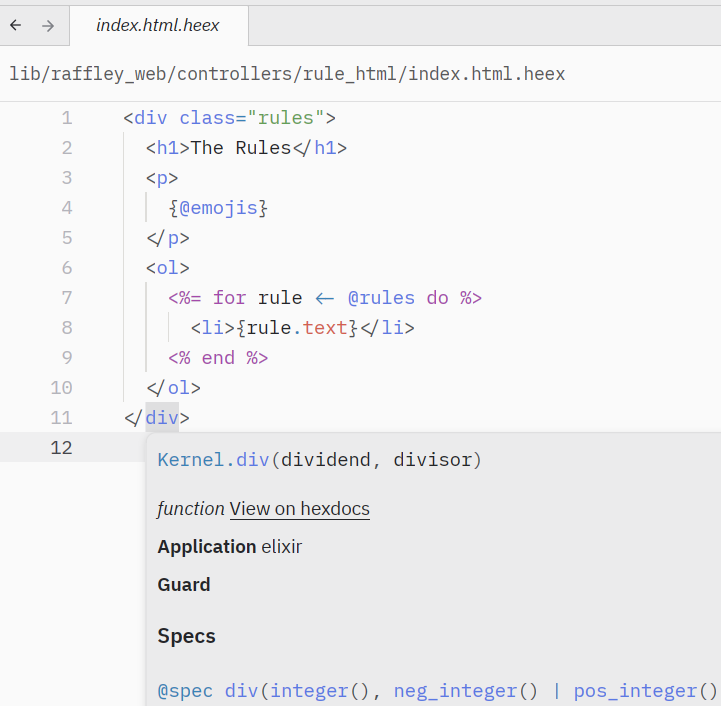Click the @rules variable in the for loop
The width and height of the screenshot is (721, 706).
381,298
